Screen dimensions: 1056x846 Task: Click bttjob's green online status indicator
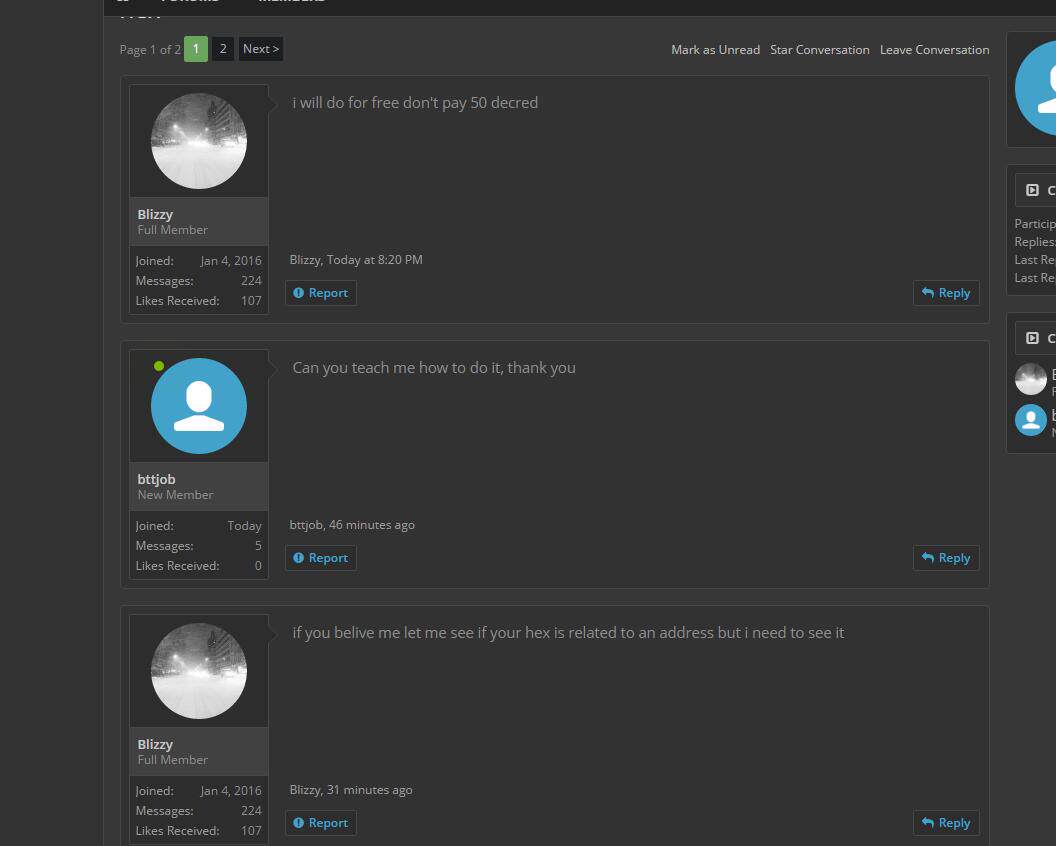pyautogui.click(x=159, y=366)
